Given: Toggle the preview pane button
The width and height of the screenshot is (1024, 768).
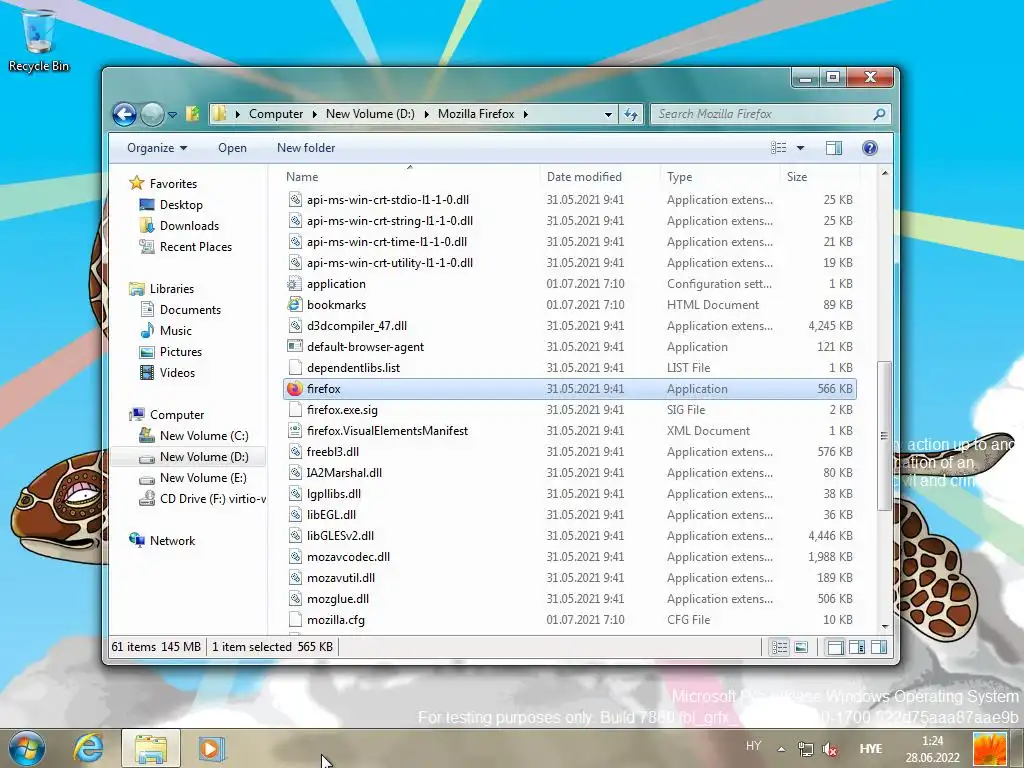Looking at the screenshot, I should pyautogui.click(x=834, y=148).
